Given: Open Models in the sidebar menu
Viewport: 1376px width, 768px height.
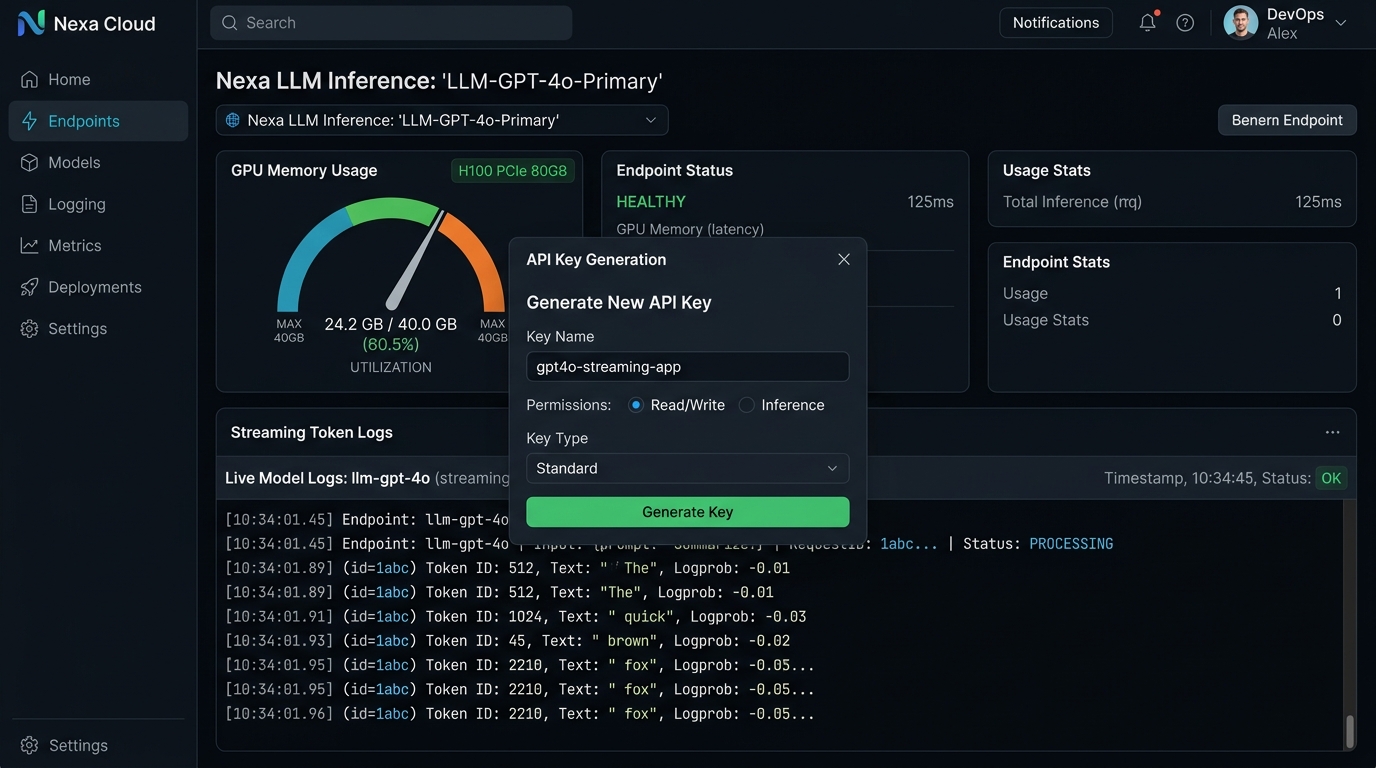Looking at the screenshot, I should 98,162.
